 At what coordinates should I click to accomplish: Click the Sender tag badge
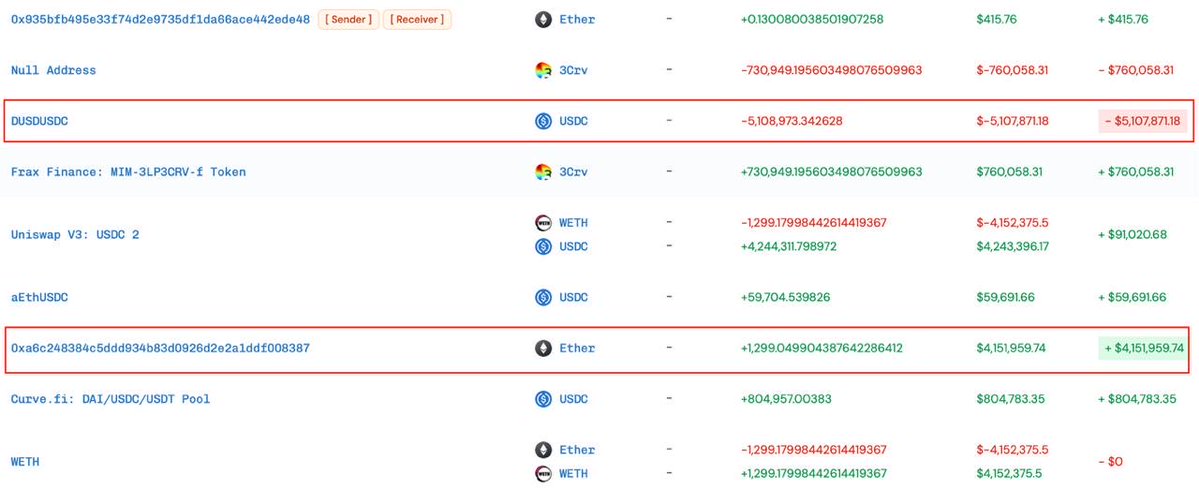pos(348,19)
